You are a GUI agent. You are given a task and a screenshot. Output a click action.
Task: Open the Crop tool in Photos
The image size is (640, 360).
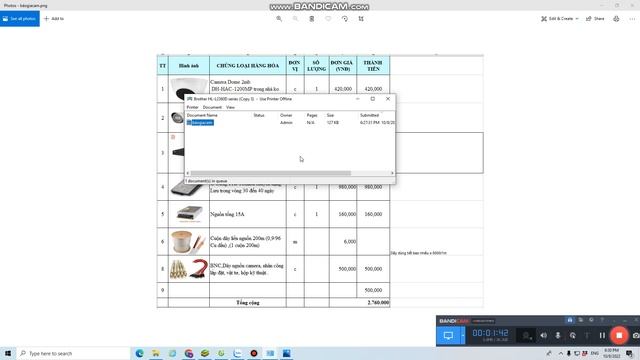coord(361,19)
